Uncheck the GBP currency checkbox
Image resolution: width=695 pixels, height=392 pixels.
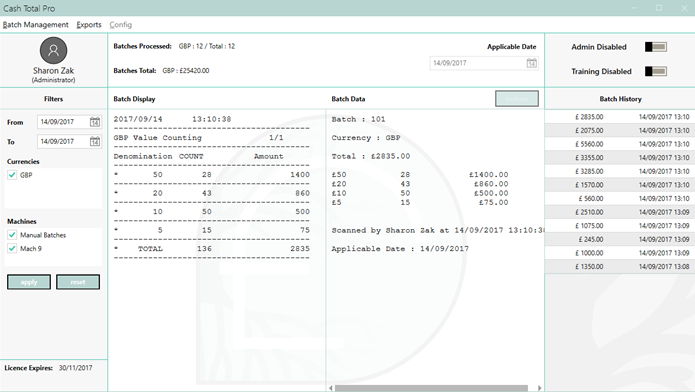(12, 175)
